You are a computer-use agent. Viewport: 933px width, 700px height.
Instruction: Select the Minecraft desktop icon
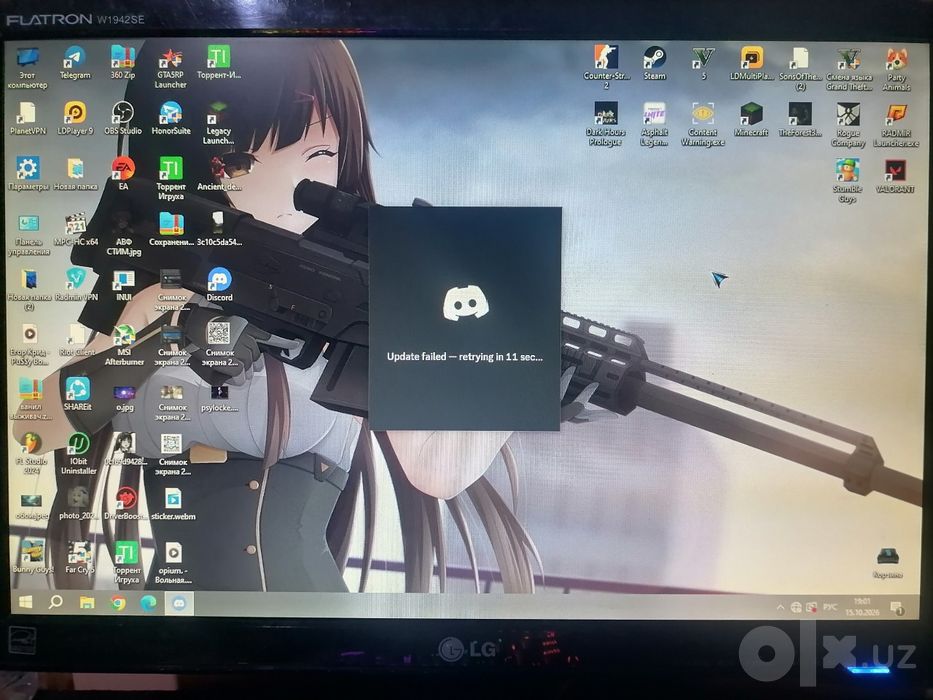tap(751, 119)
